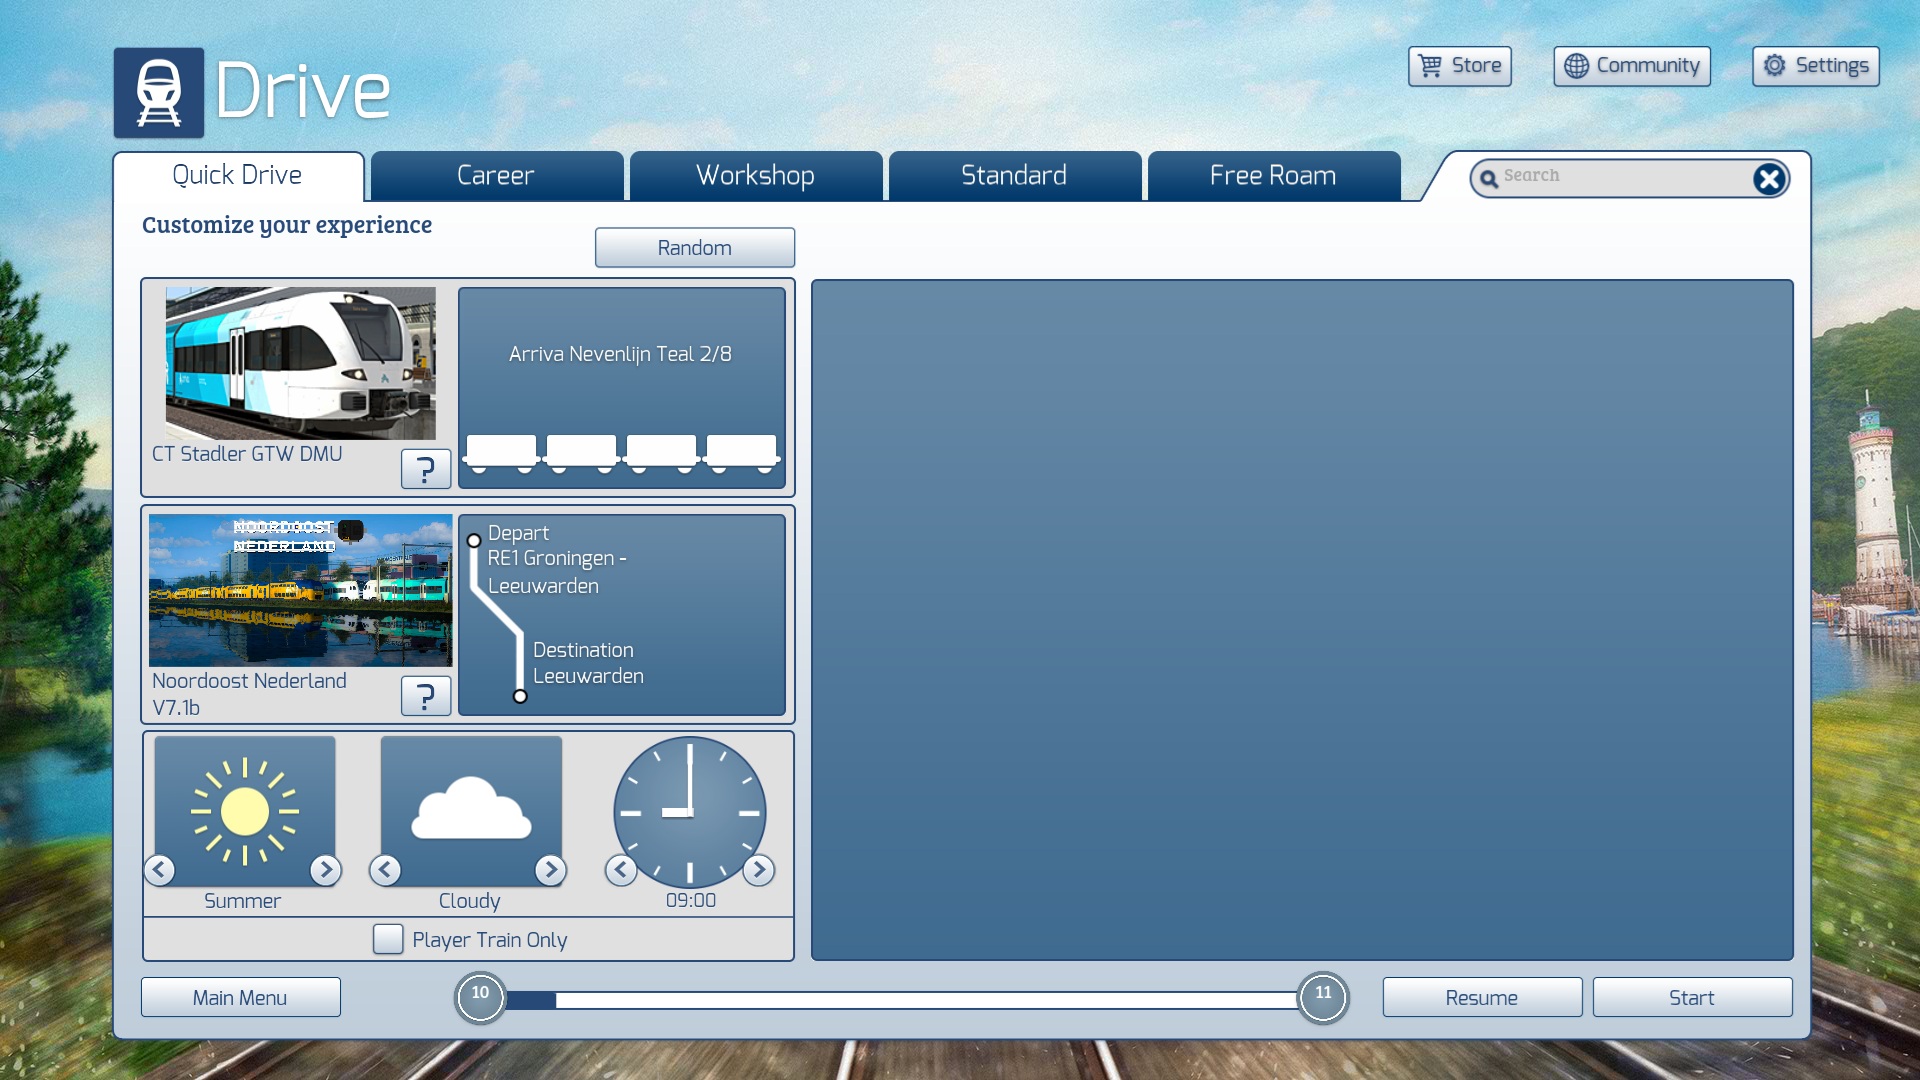
Task: Go to previous season with left arrow
Action: (160, 870)
